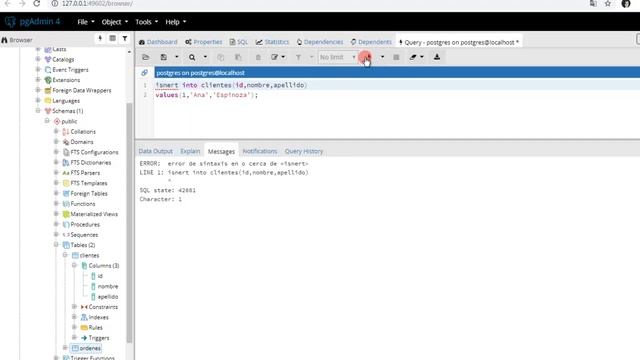
Task: Click the Edit pencil toolbar icon
Action: [x=275, y=57]
